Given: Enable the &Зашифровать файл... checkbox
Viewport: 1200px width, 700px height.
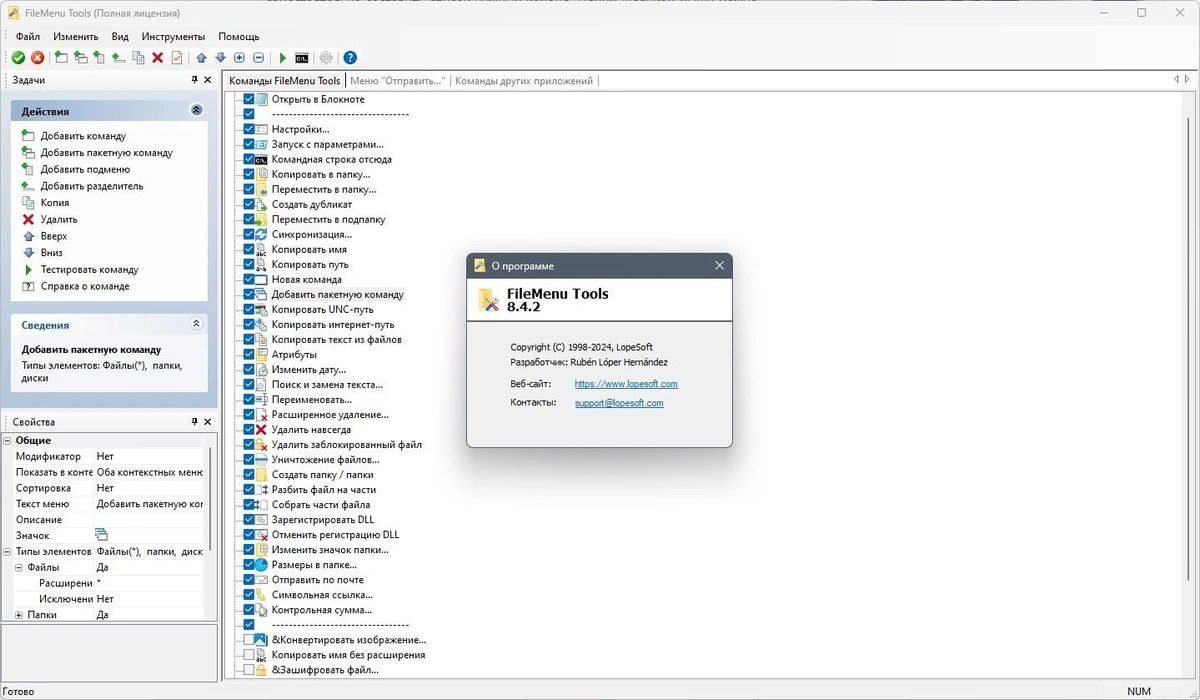Looking at the screenshot, I should [249, 670].
